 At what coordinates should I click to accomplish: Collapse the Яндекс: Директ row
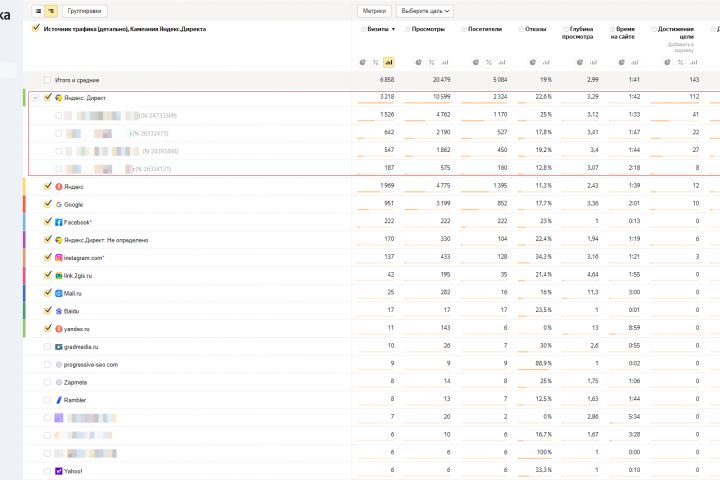tap(36, 97)
